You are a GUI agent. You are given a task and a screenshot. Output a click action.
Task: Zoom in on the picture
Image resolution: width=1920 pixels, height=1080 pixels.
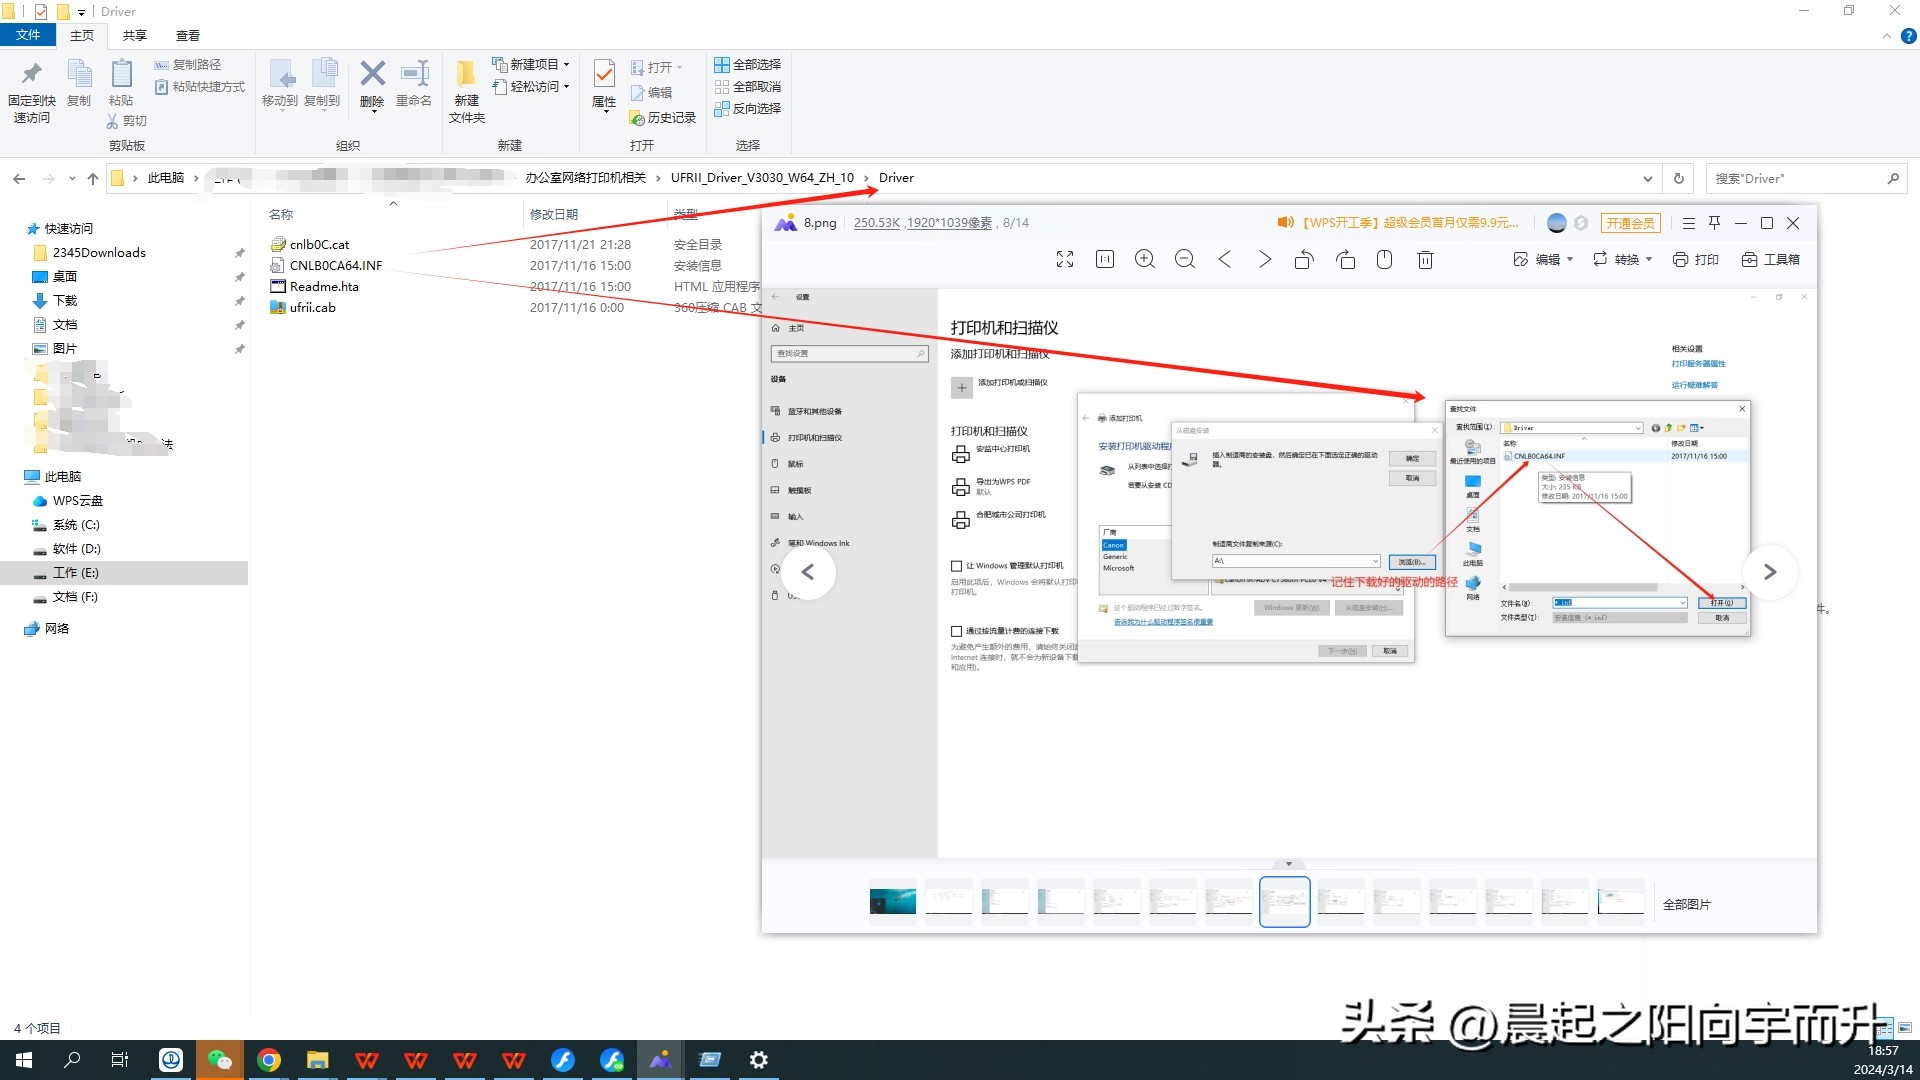coord(1145,260)
